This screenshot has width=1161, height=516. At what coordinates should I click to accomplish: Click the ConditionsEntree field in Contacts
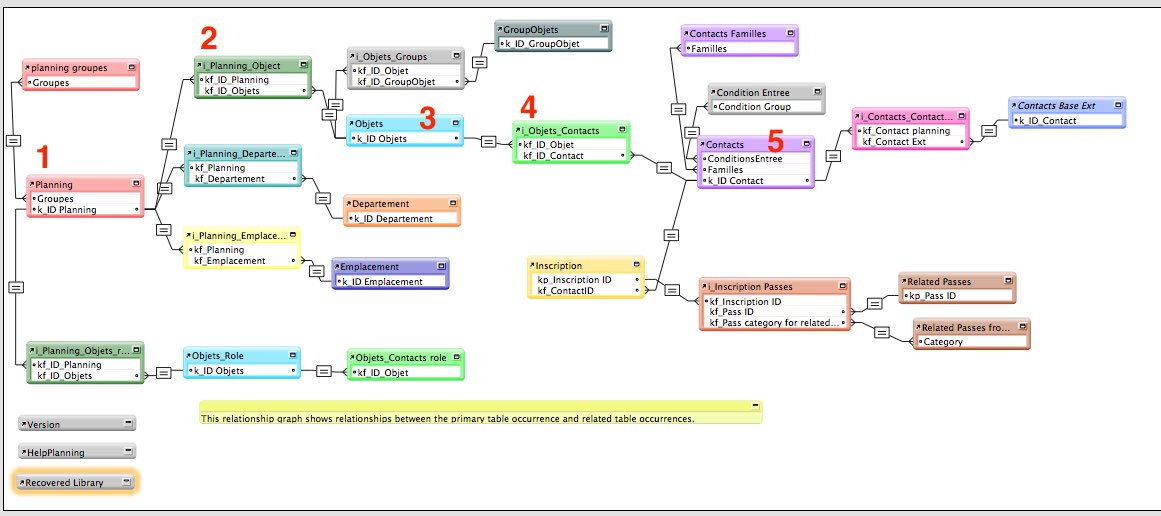pos(756,158)
